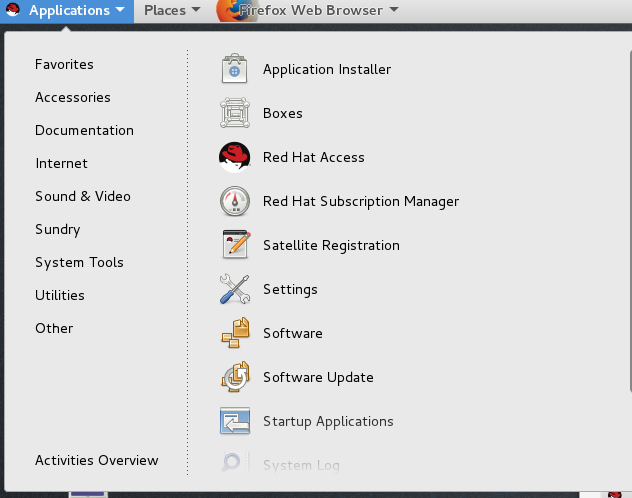Open the Startup Applications label
The image size is (632, 498).
click(x=328, y=421)
